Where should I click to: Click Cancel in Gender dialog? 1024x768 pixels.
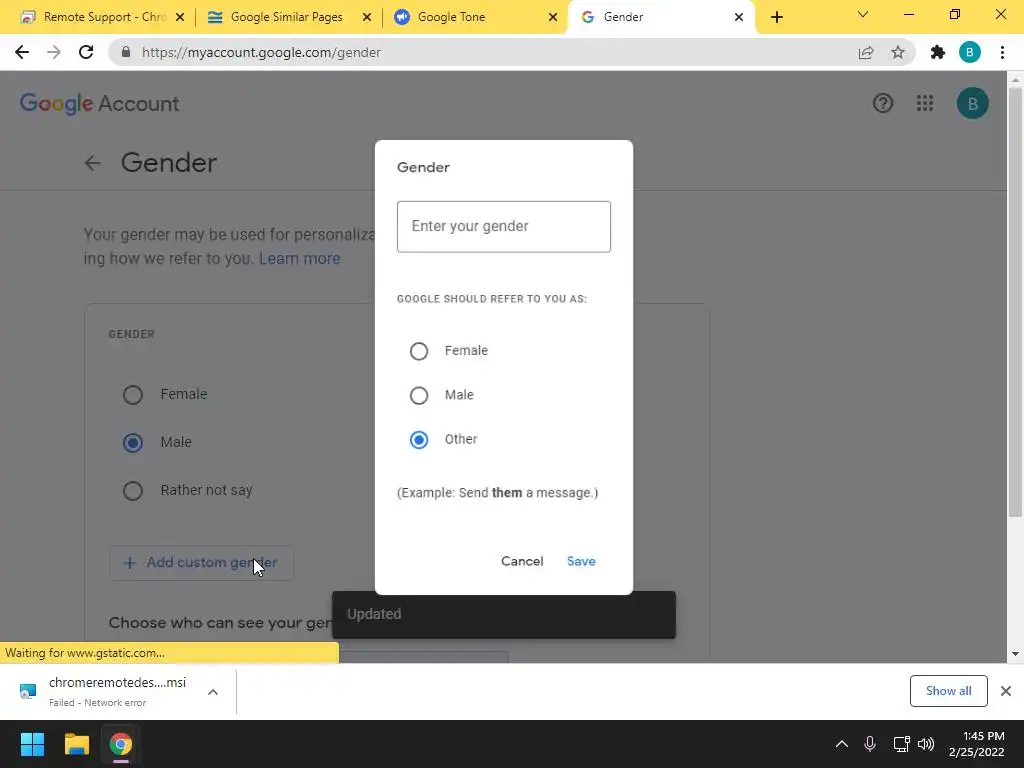(522, 561)
